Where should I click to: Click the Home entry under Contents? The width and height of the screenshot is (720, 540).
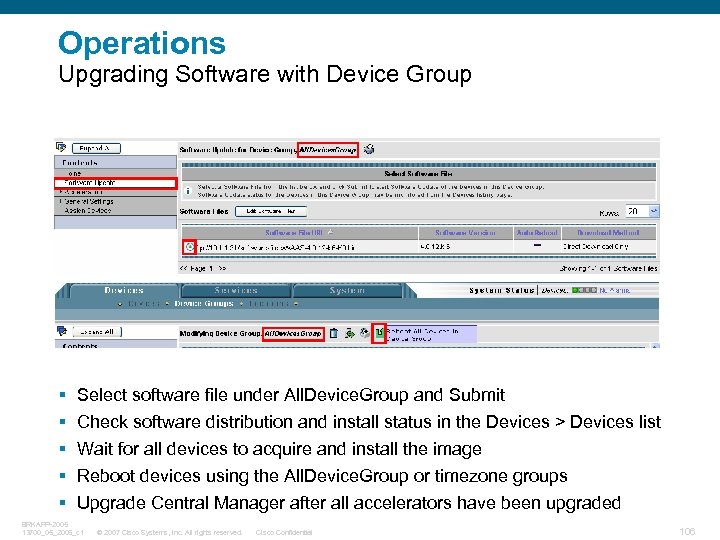[75, 174]
